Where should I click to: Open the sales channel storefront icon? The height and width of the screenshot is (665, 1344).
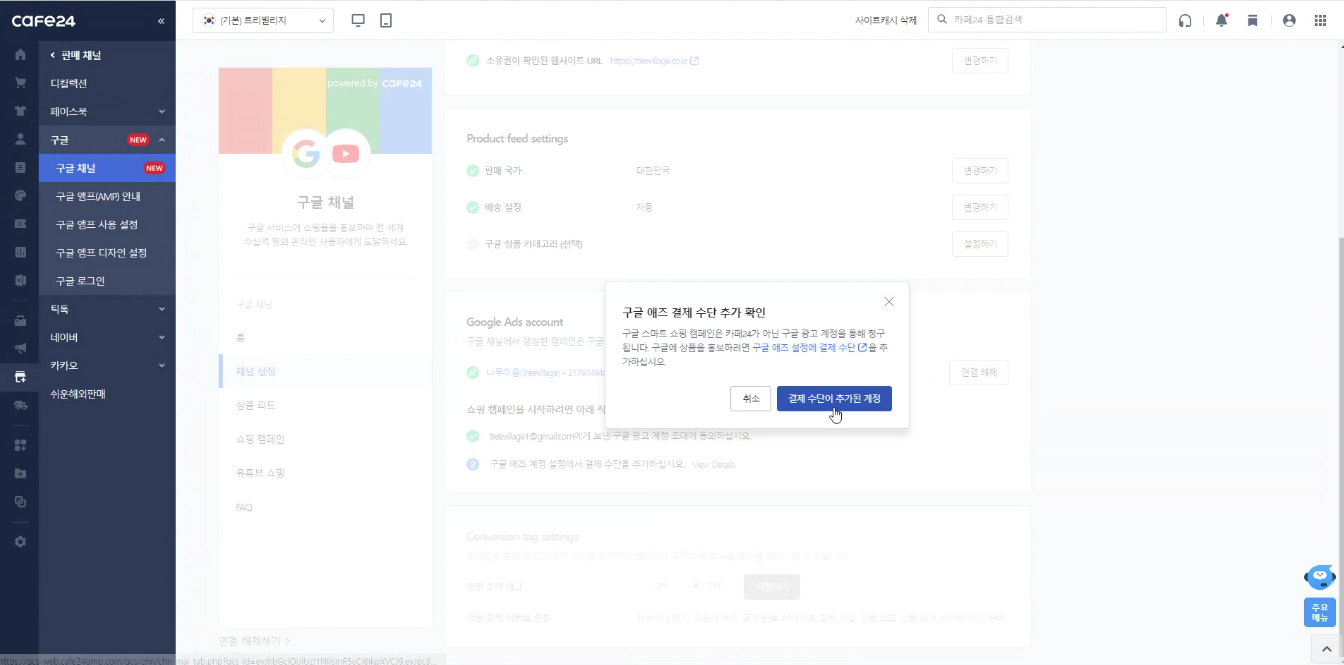pos(20,377)
